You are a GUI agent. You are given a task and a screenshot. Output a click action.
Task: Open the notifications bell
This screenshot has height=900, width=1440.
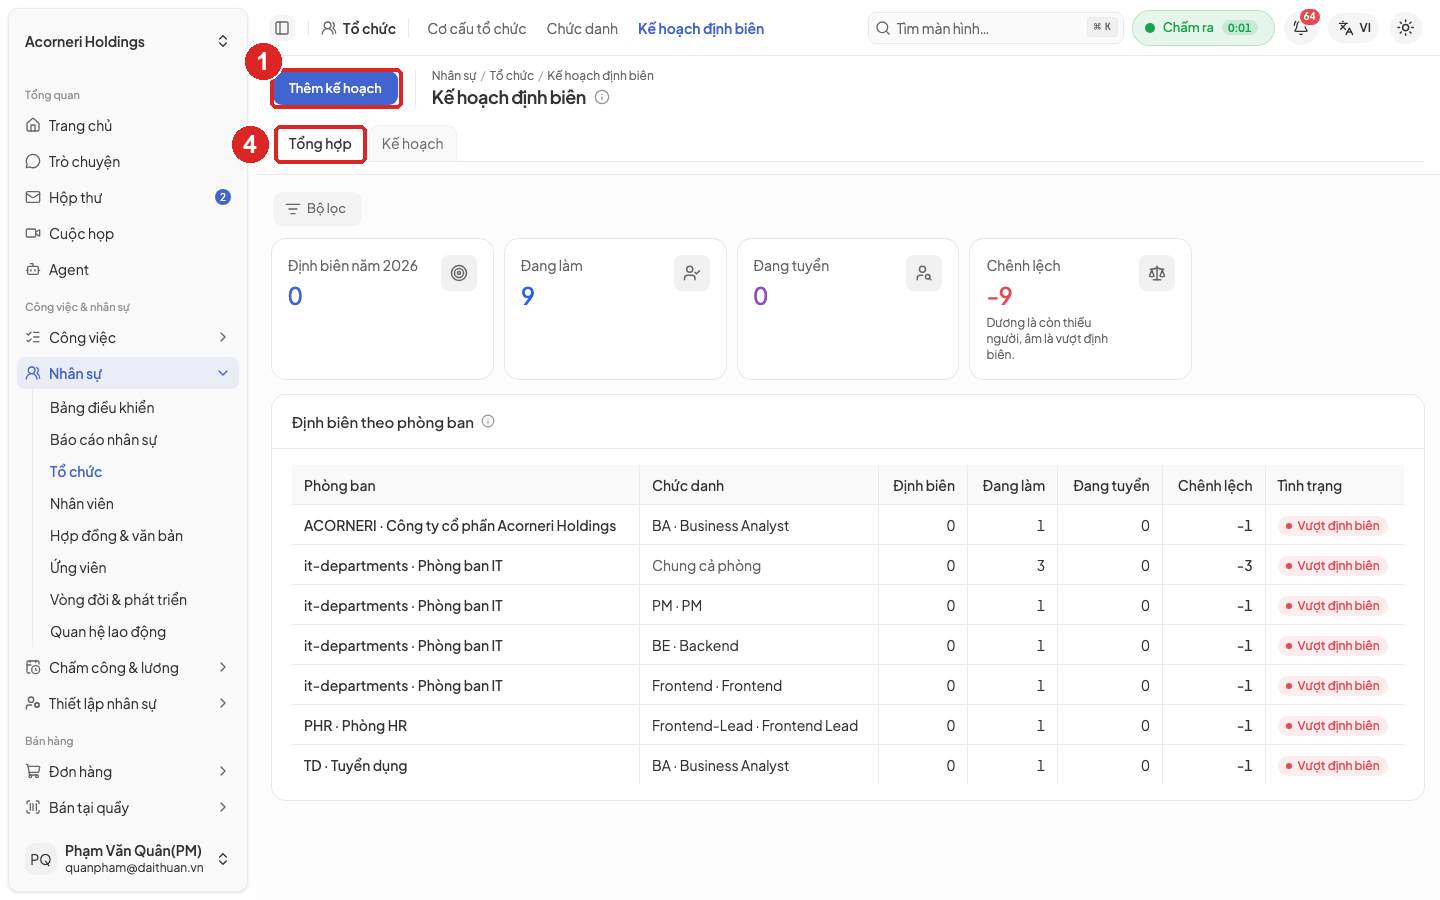pyautogui.click(x=1301, y=28)
